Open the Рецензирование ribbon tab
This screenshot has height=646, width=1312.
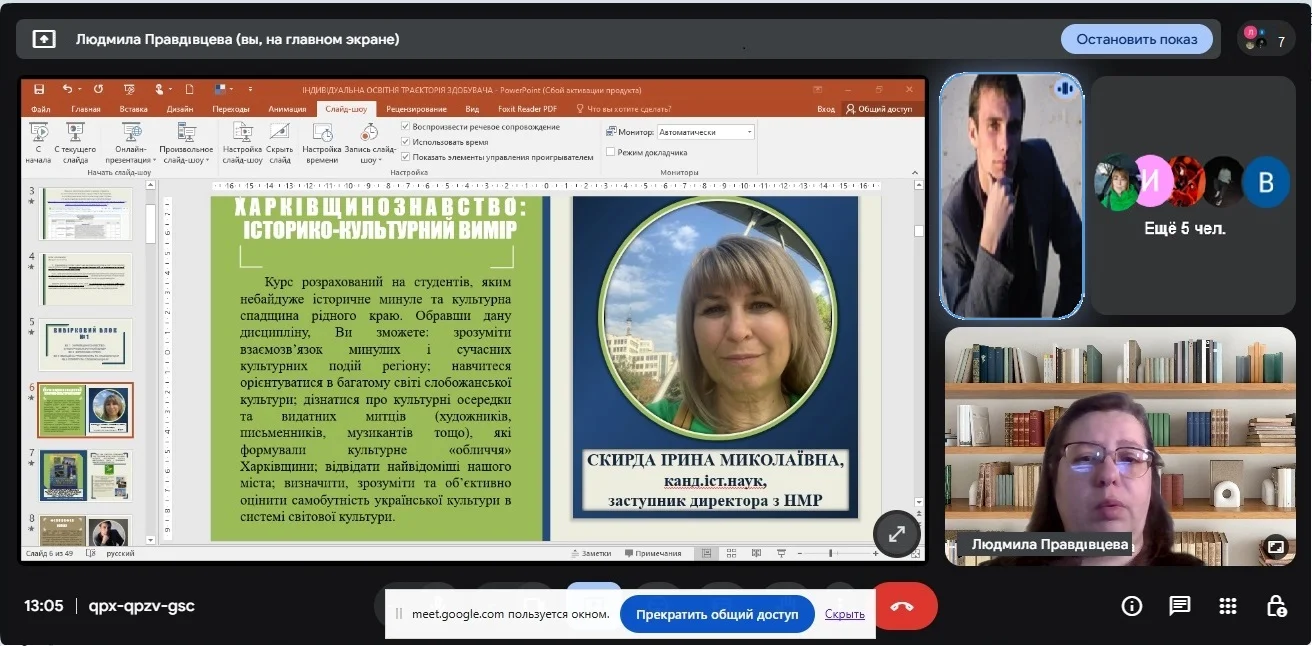tap(416, 109)
